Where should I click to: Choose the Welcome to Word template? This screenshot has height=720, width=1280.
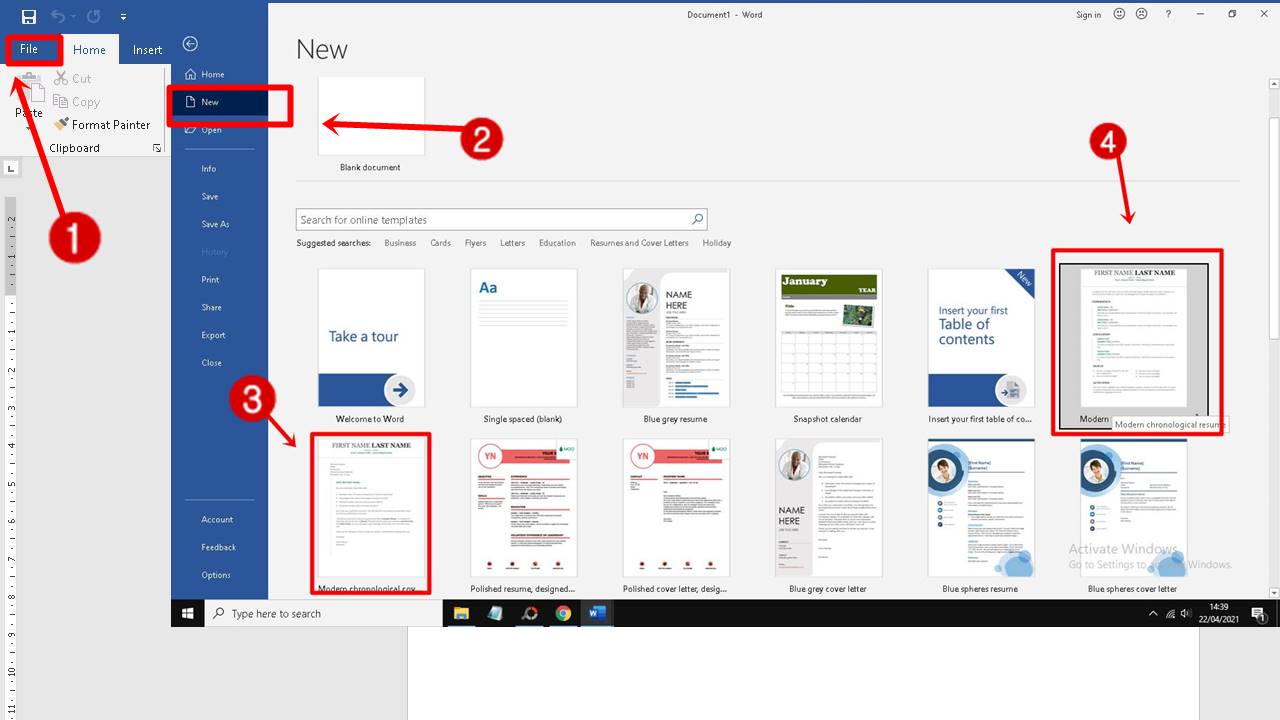click(371, 338)
